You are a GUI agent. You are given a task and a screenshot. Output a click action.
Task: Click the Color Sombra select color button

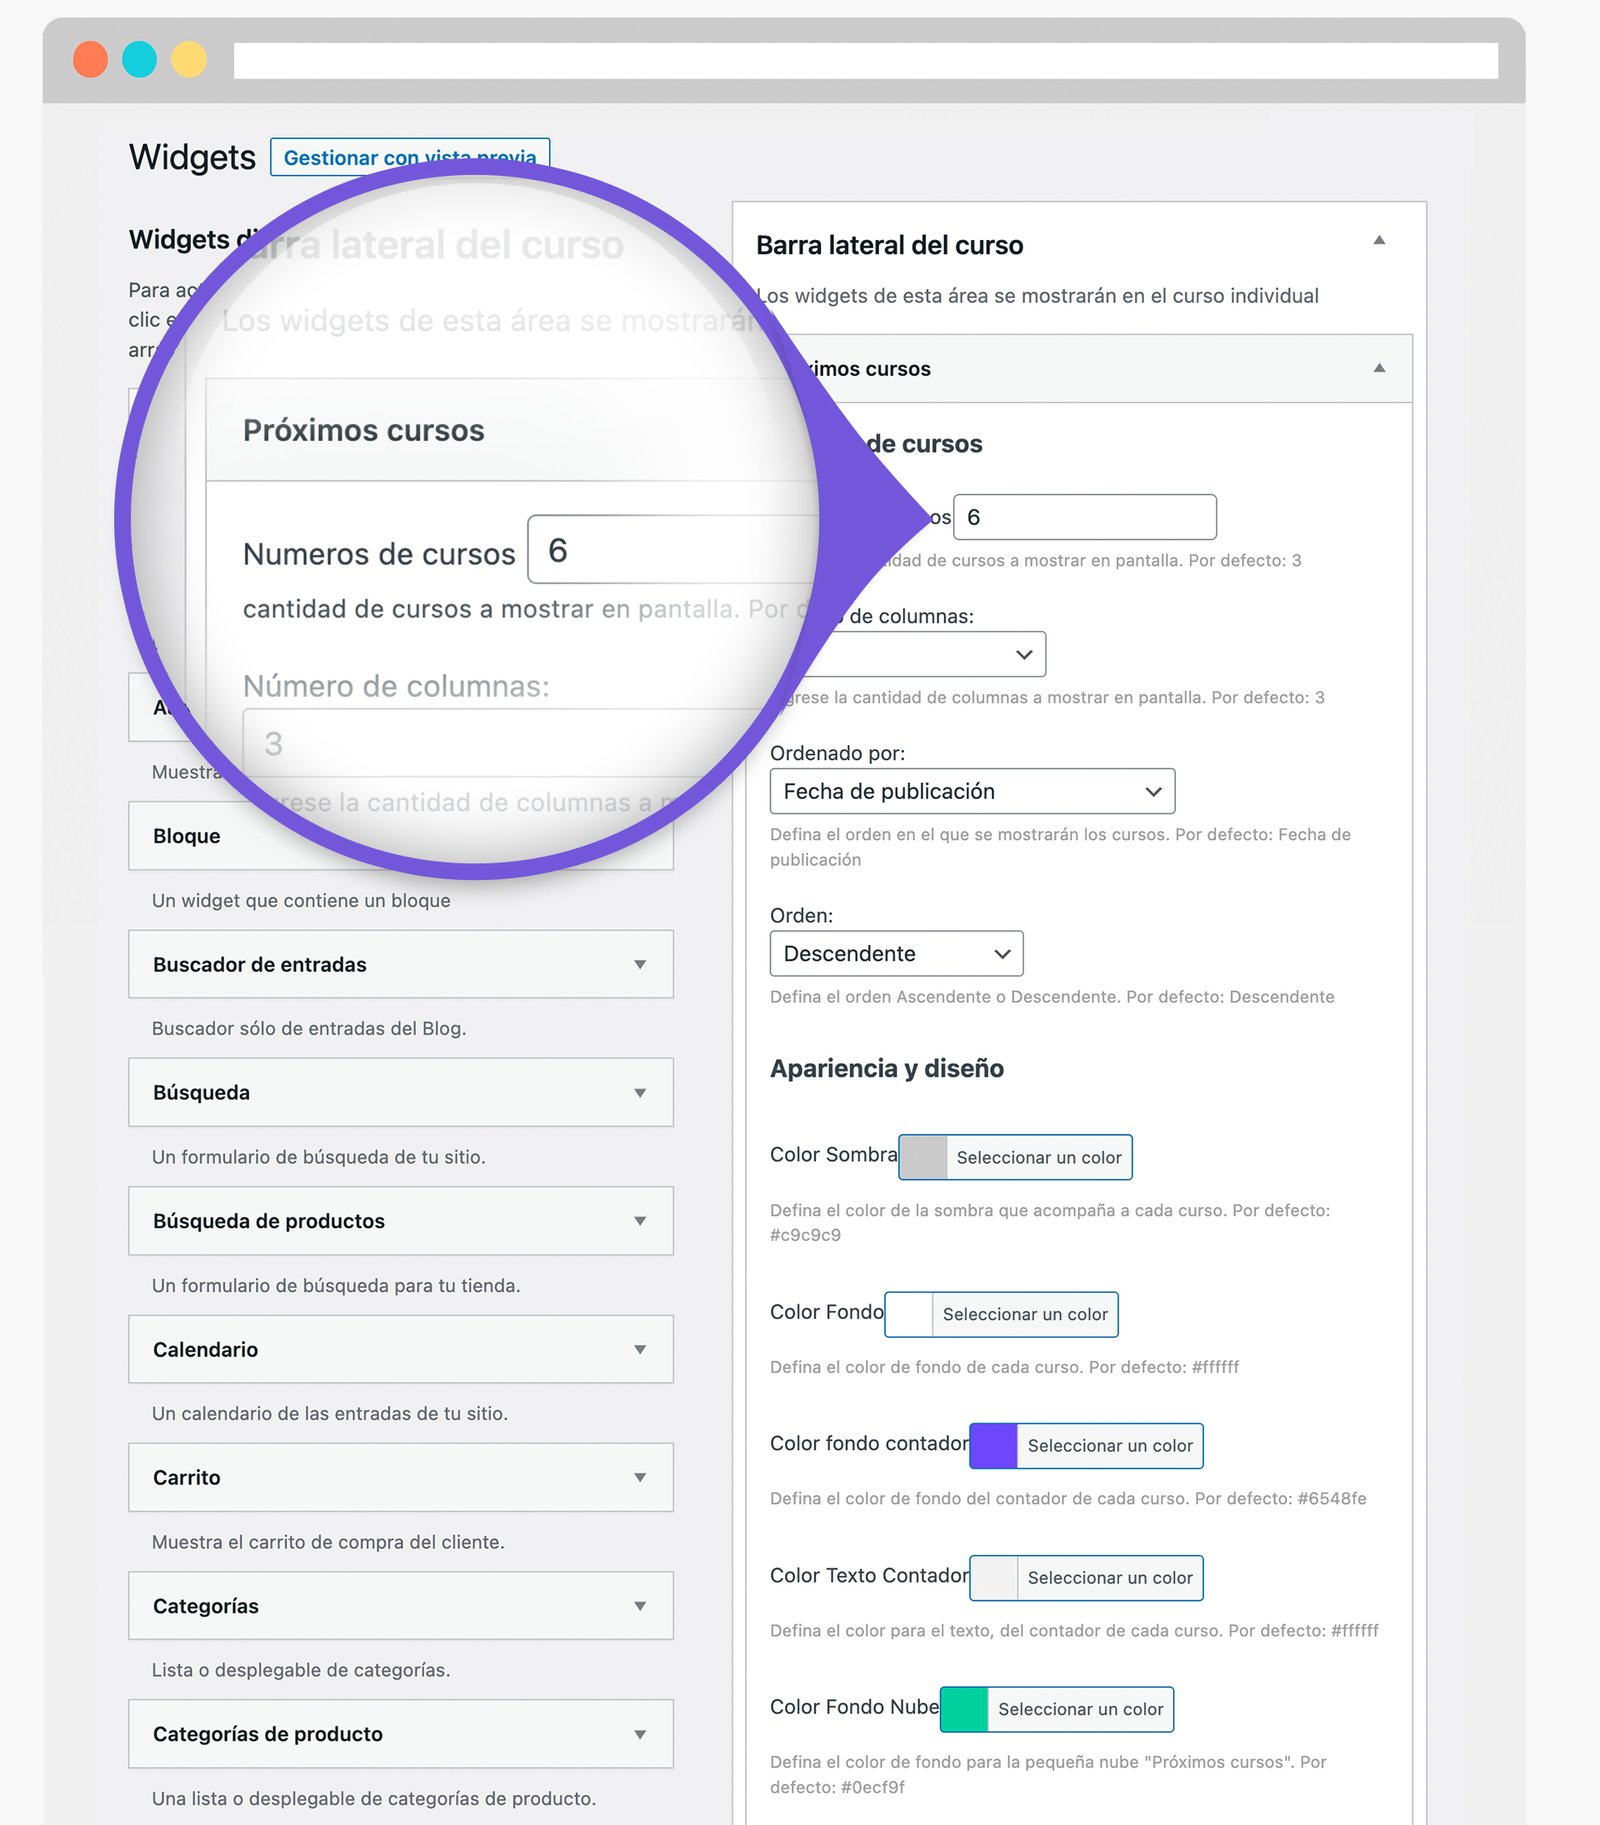point(1038,1158)
